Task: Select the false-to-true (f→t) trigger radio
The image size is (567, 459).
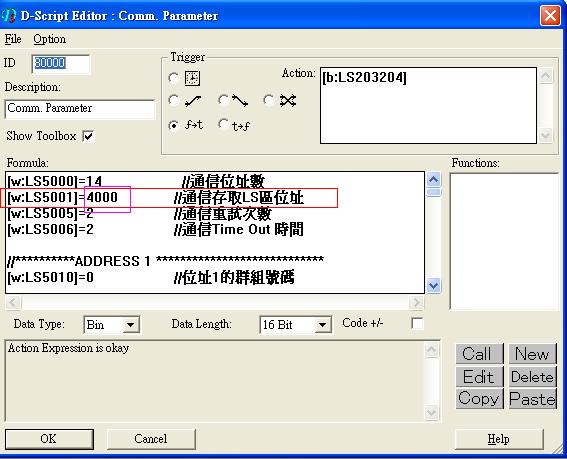Action: pyautogui.click(x=174, y=126)
